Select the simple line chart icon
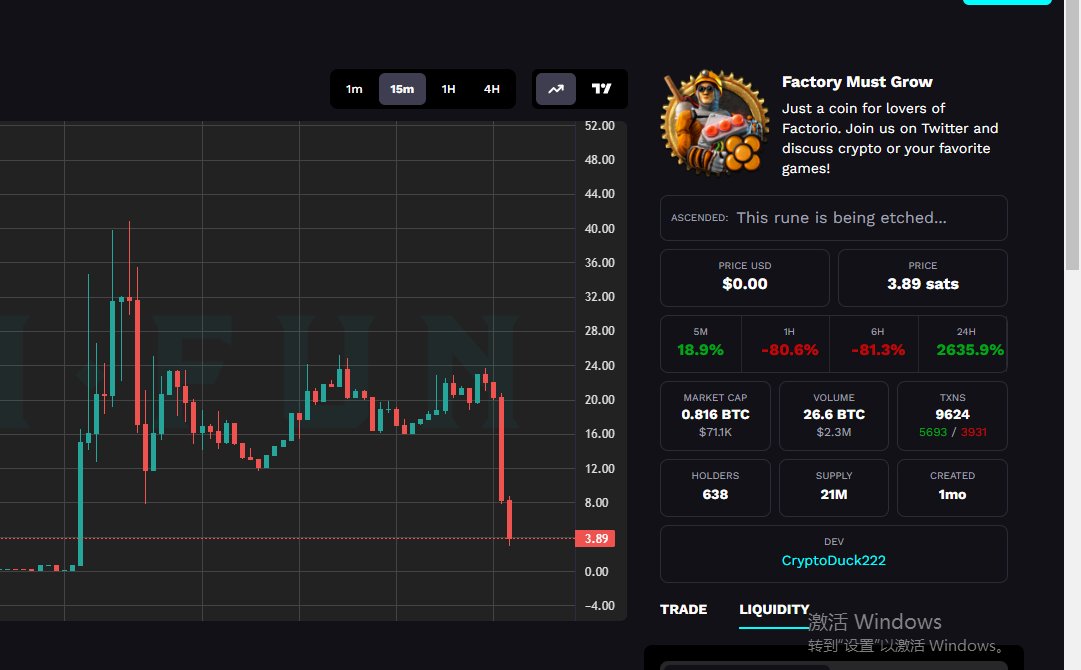Screen dimensions: 1081x670 556,89
